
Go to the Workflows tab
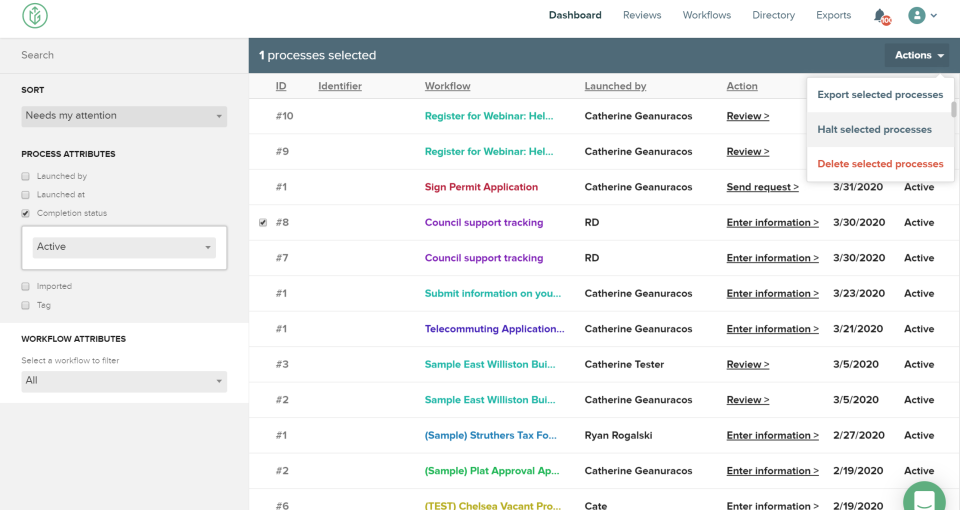point(707,15)
